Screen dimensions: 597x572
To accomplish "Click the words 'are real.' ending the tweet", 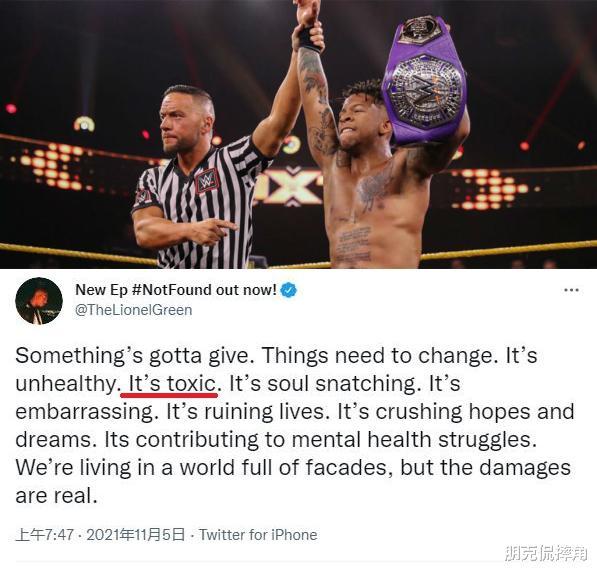I will [56, 496].
